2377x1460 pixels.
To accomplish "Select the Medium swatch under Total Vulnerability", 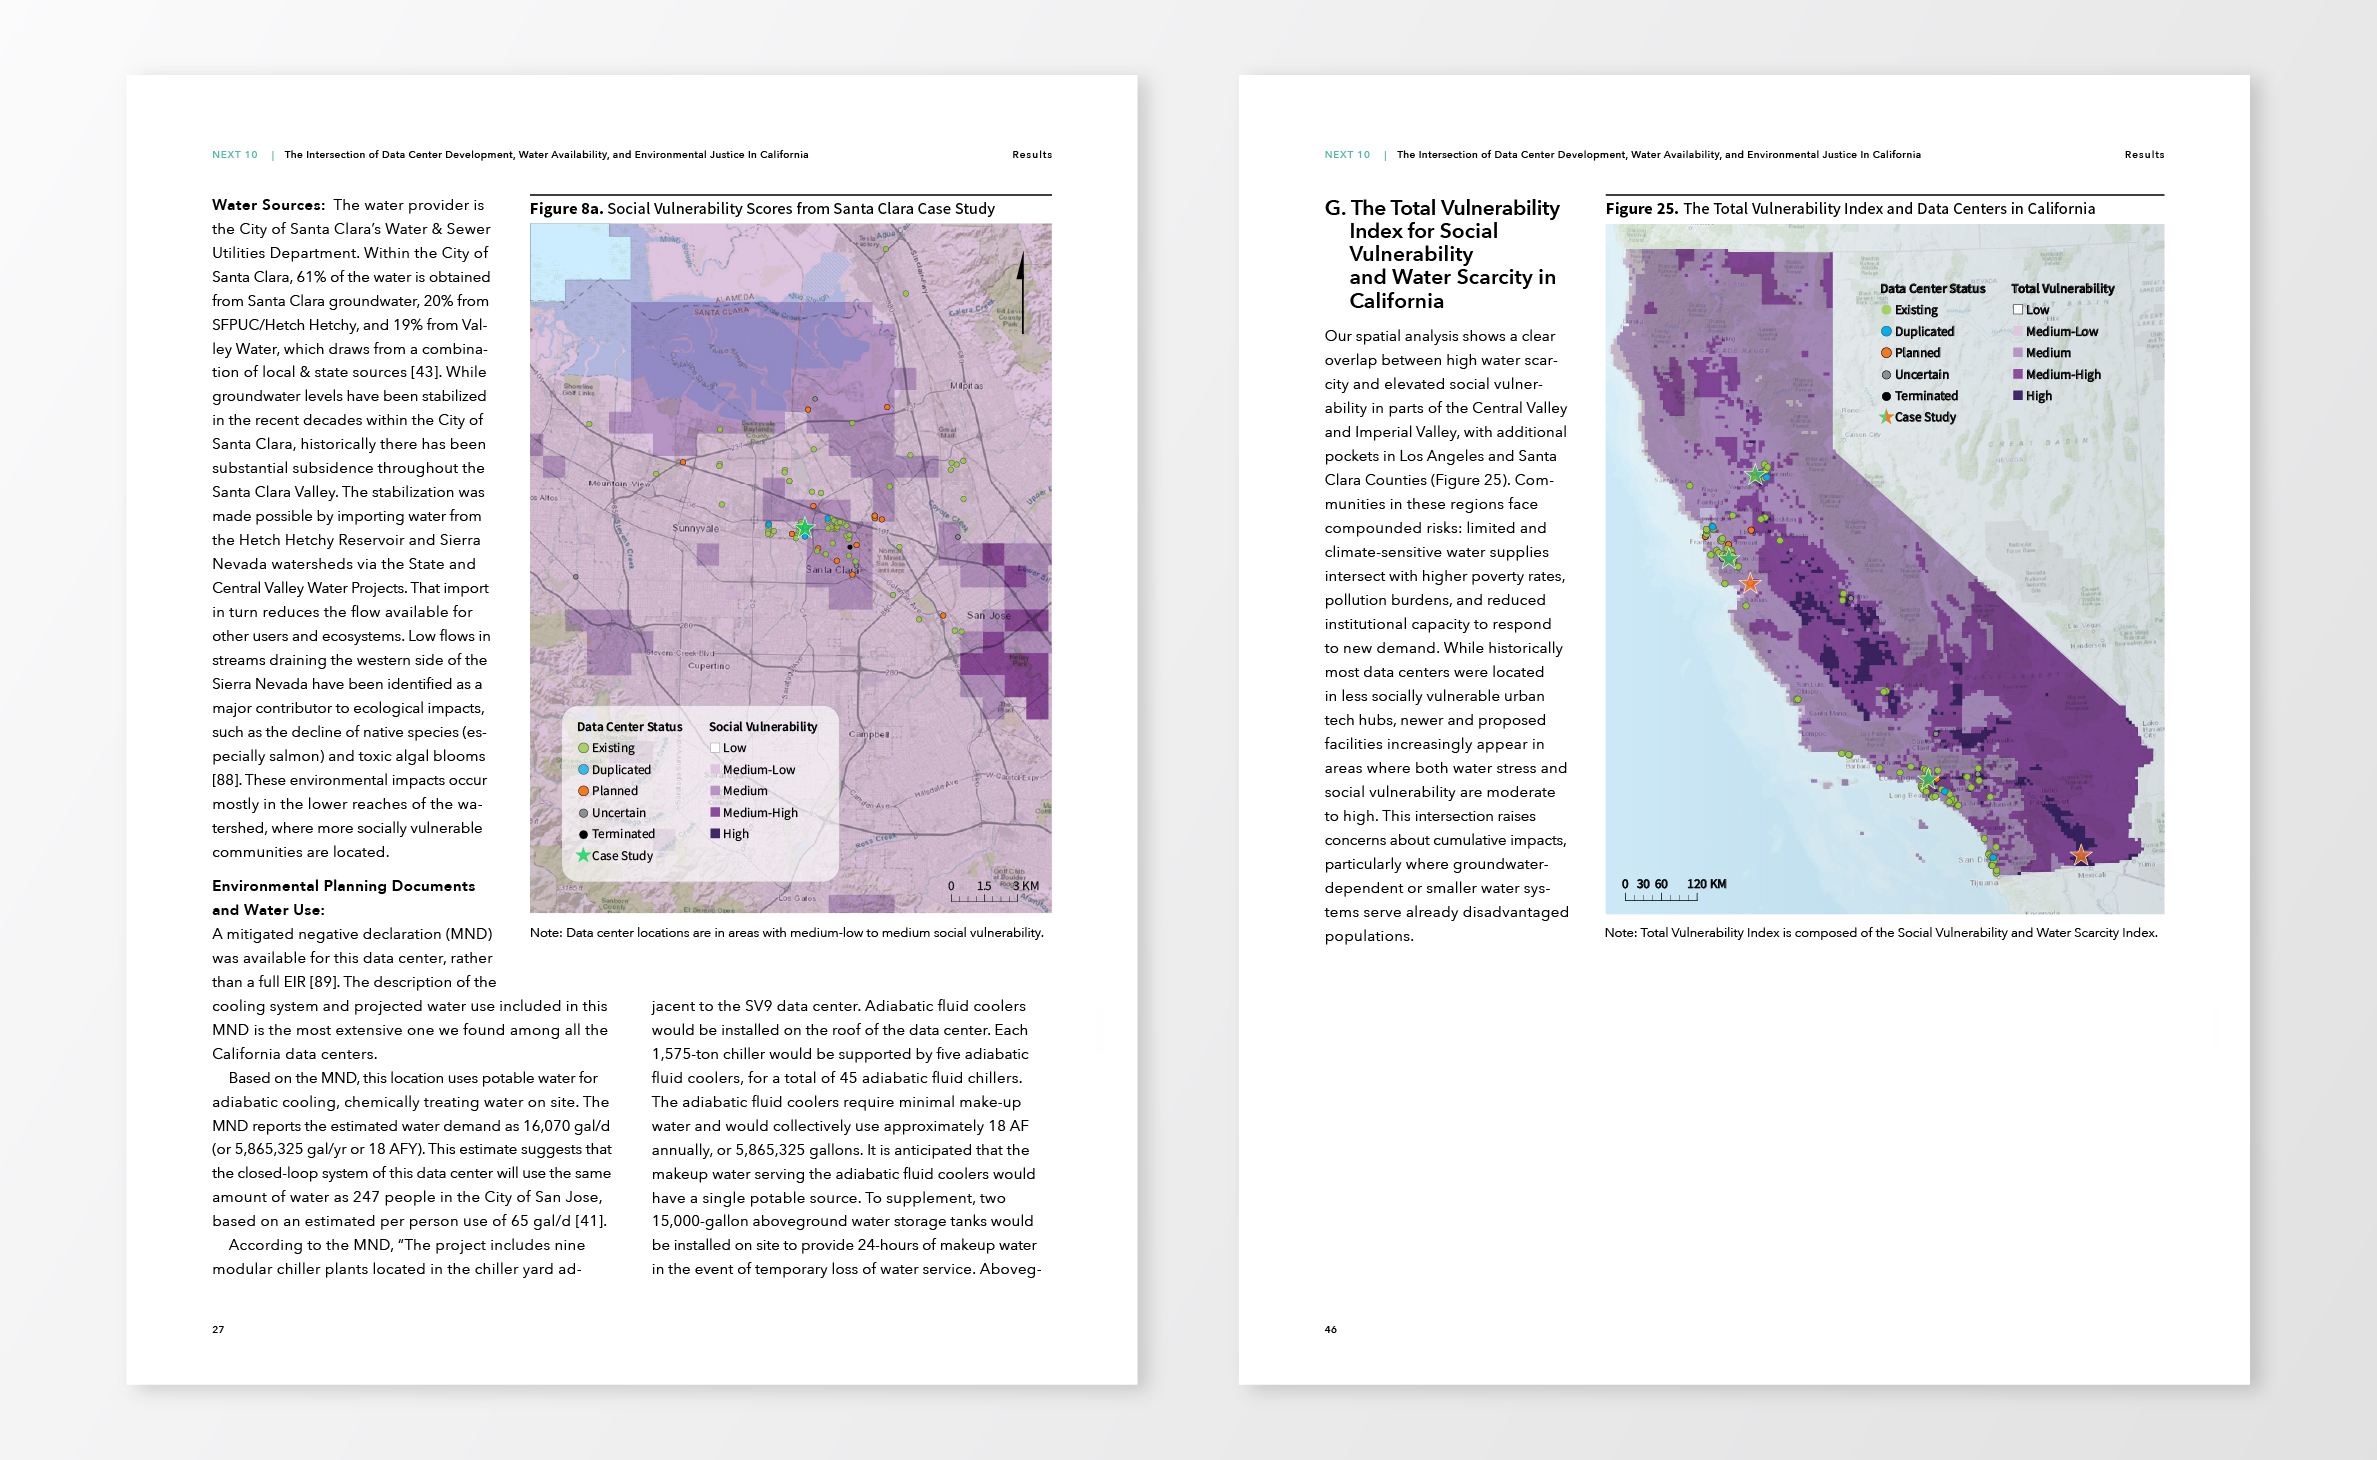I will [x=2018, y=353].
